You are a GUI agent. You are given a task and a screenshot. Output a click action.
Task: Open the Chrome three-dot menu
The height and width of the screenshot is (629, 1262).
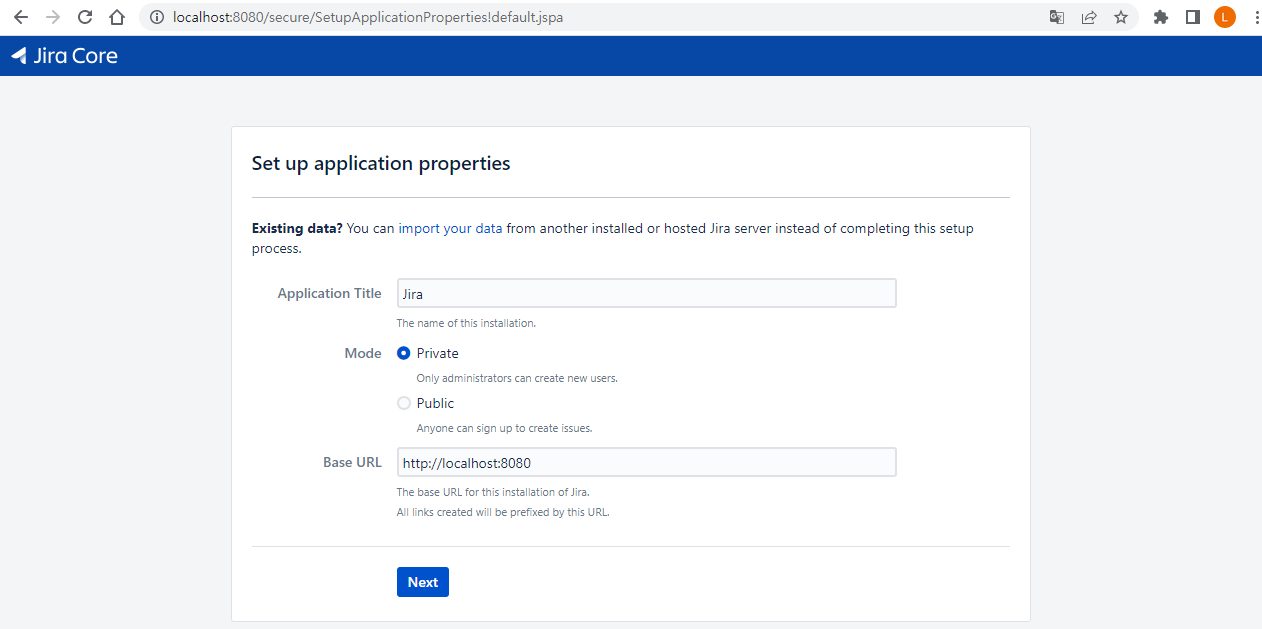coord(1256,17)
